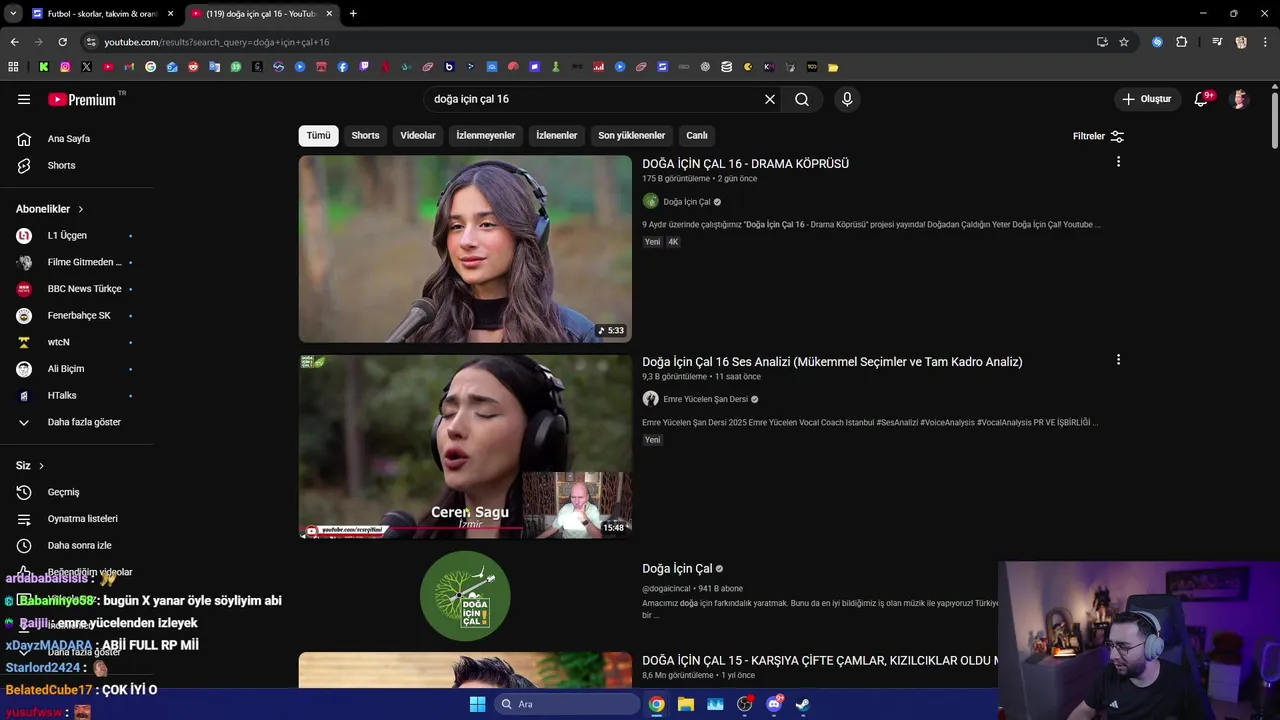Viewport: 1280px width, 720px height.
Task: Select the Tümü filter chip
Action: click(x=318, y=136)
